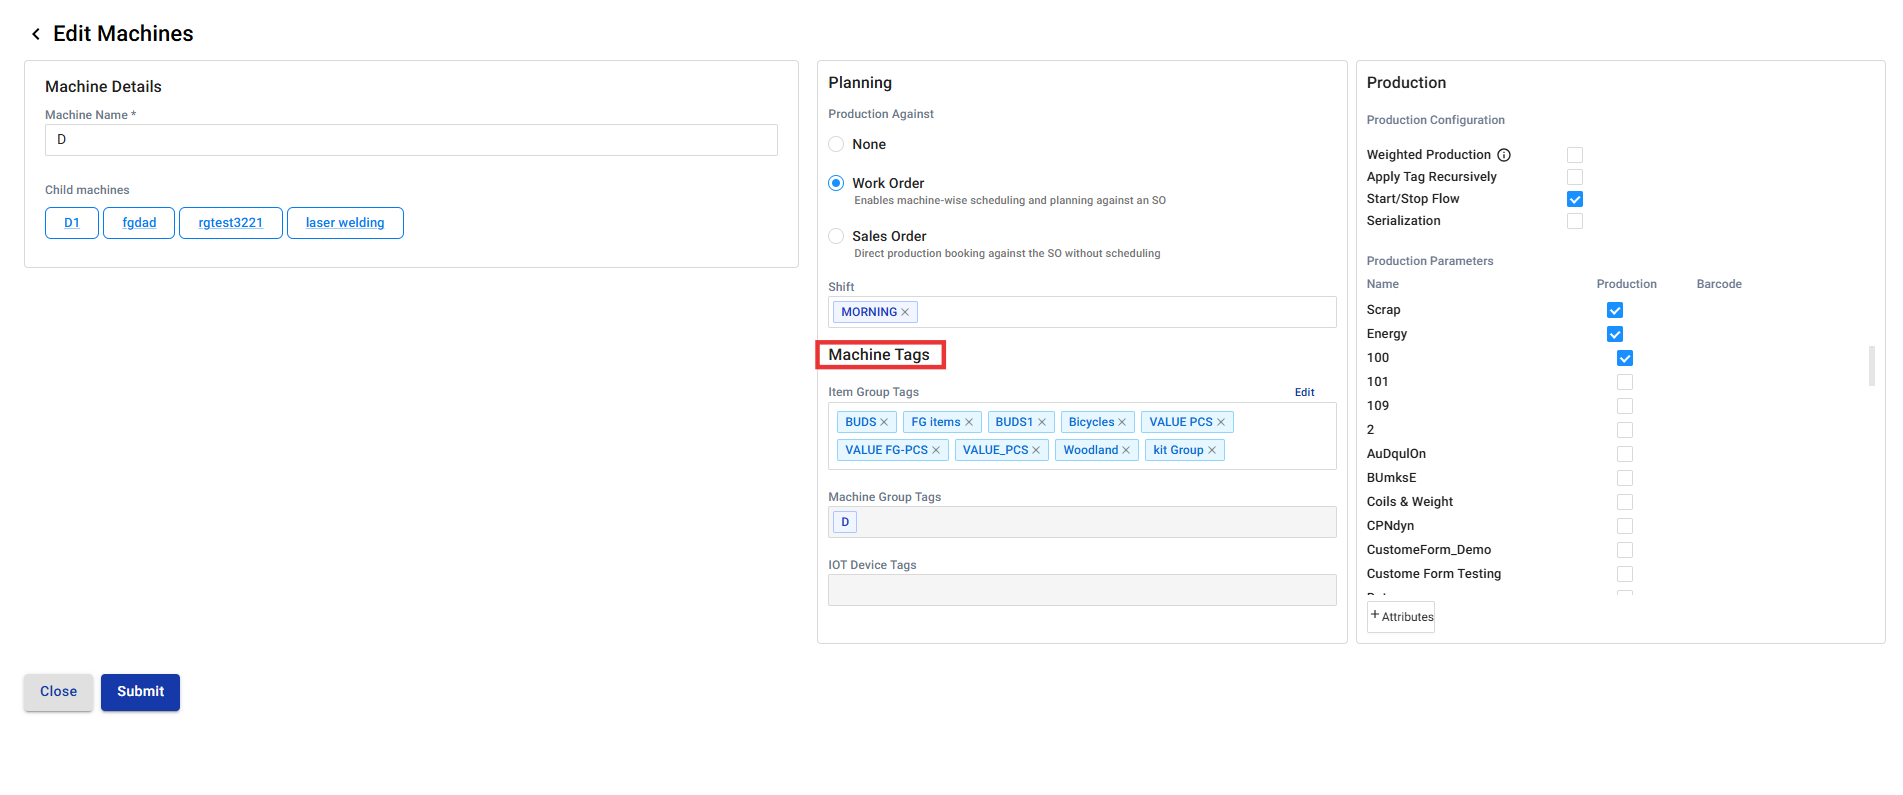Delete the Bicycles tag chip
The height and width of the screenshot is (795, 1903).
click(1122, 422)
